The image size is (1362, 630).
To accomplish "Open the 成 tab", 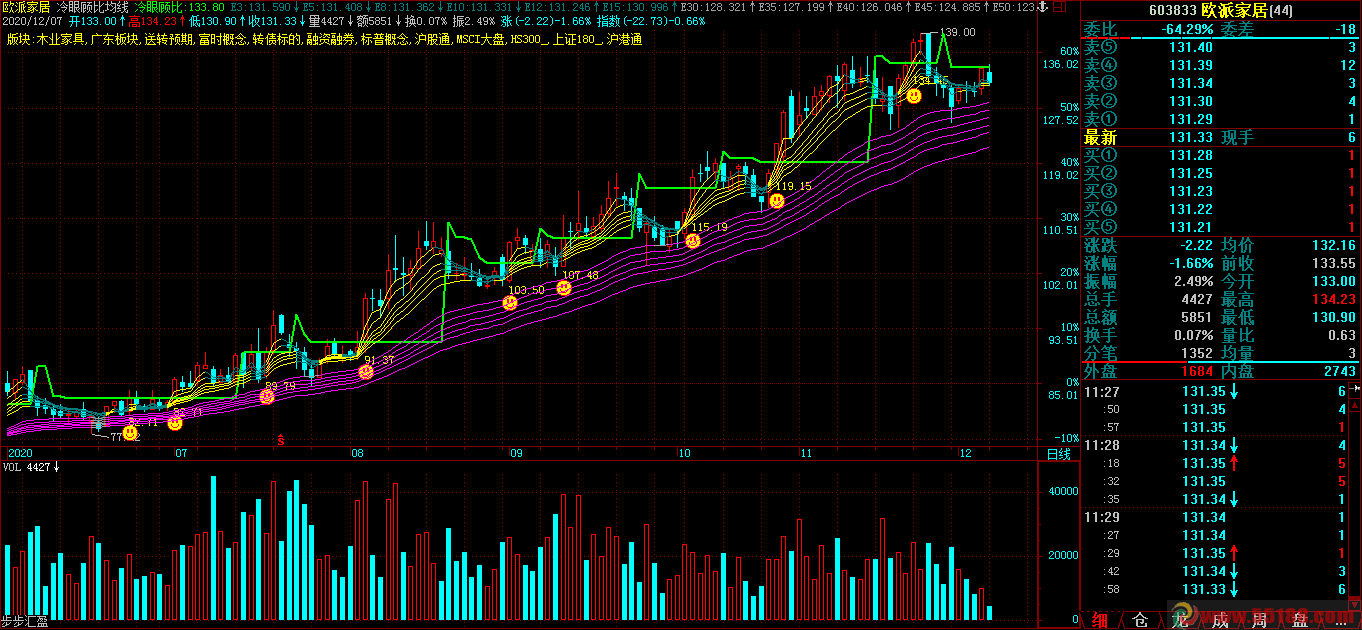I will point(1220,619).
